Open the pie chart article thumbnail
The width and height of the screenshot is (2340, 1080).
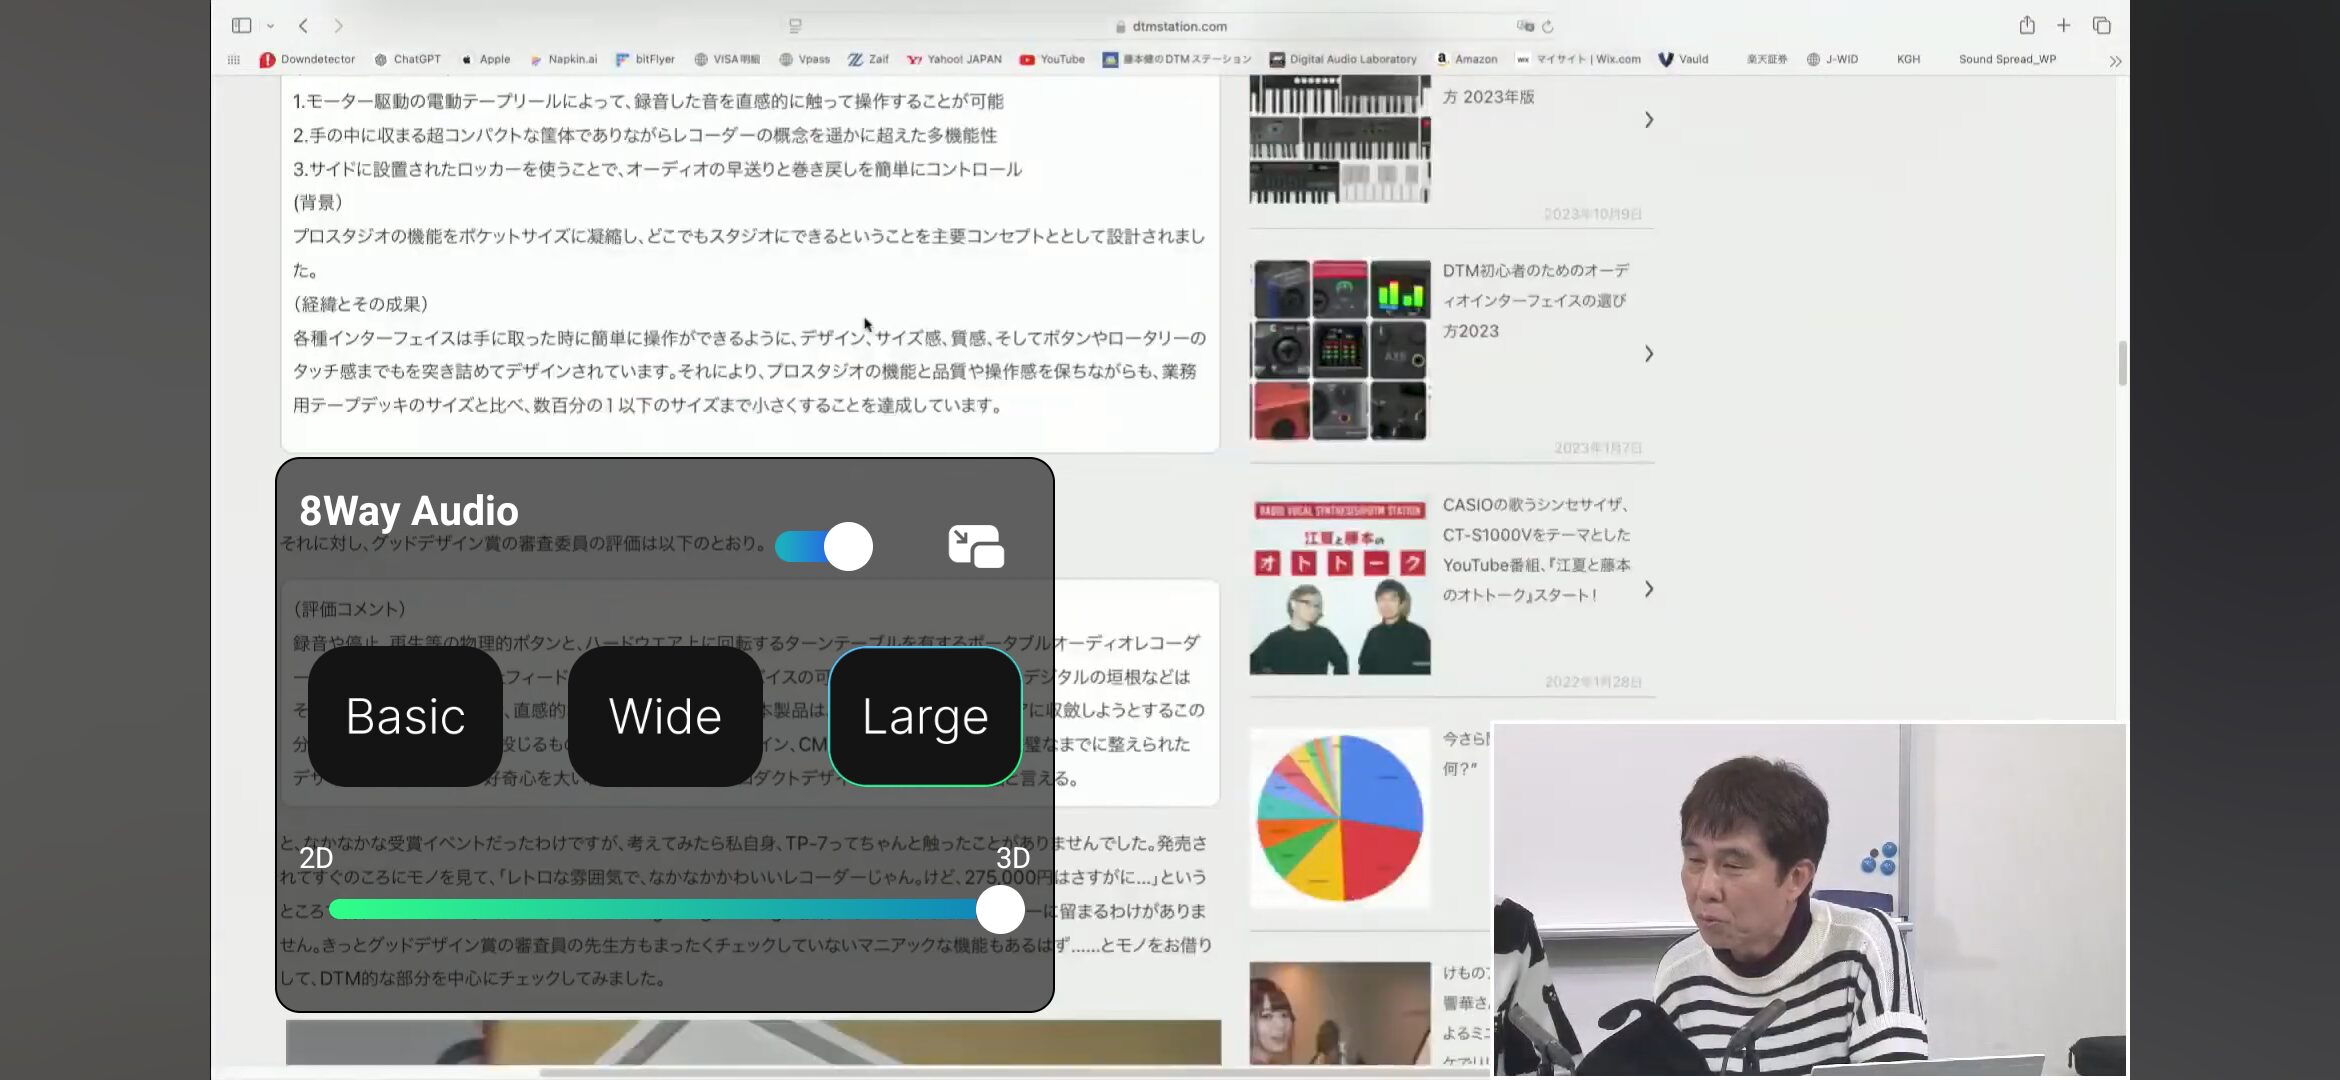1340,818
